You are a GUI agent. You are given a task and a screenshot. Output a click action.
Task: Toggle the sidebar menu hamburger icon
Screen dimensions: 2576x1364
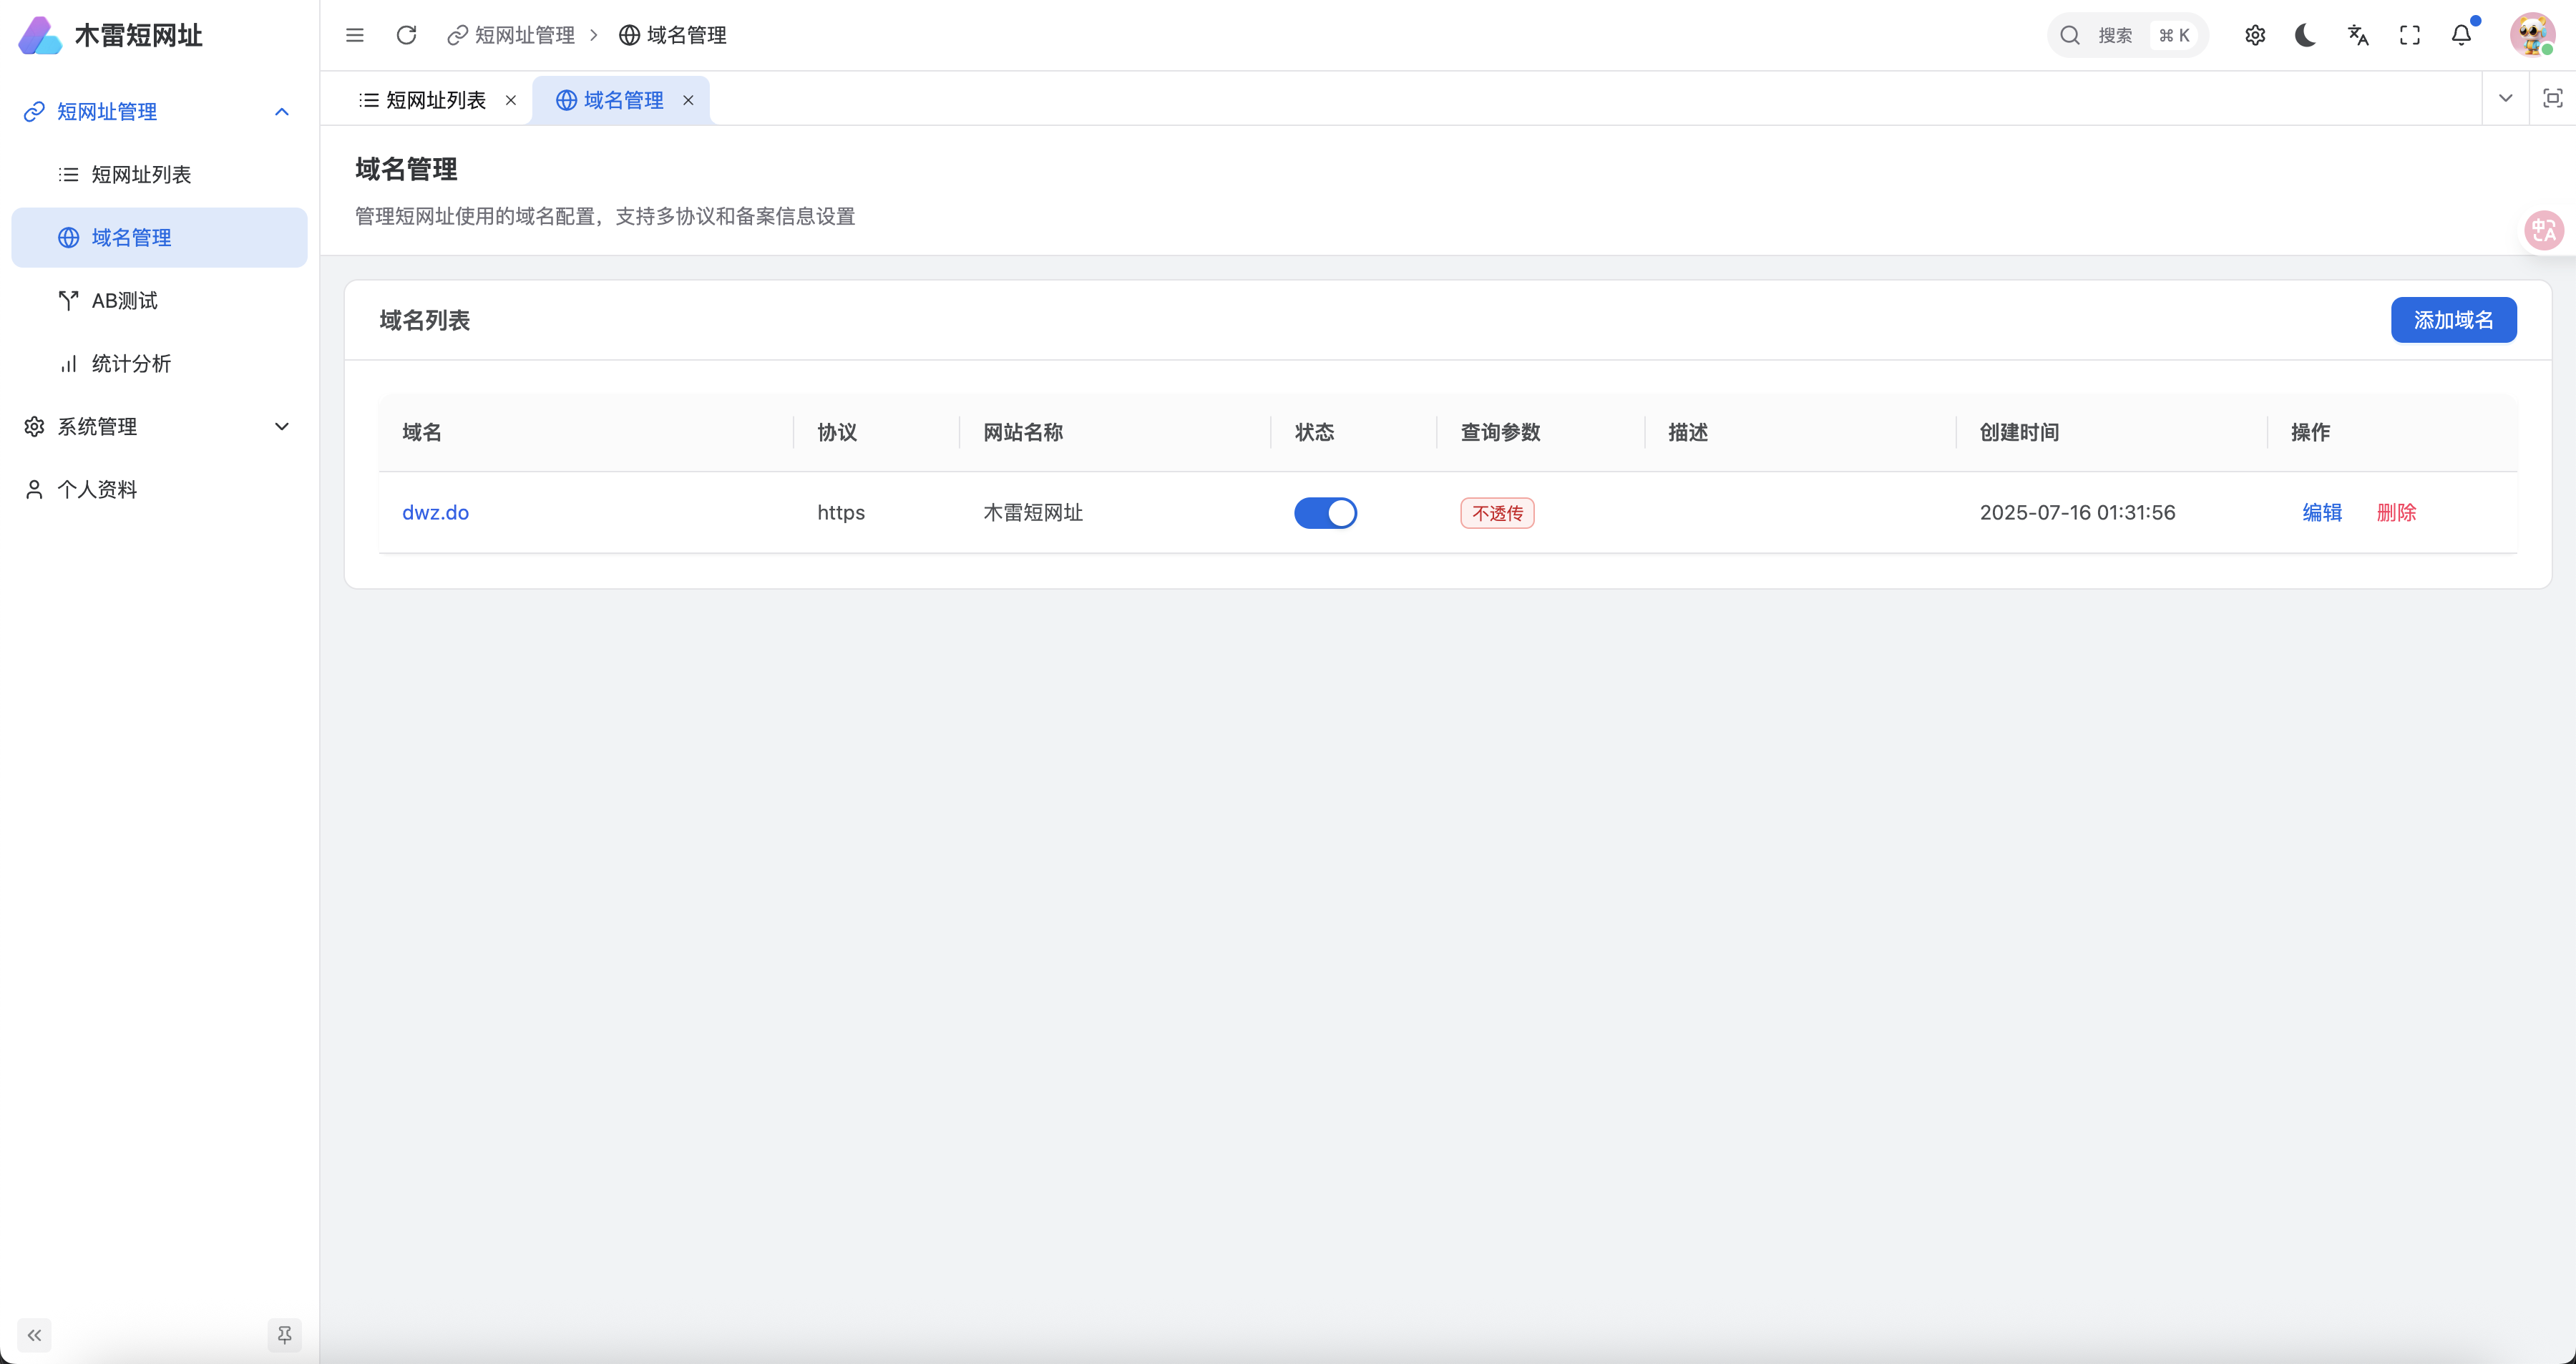(355, 35)
